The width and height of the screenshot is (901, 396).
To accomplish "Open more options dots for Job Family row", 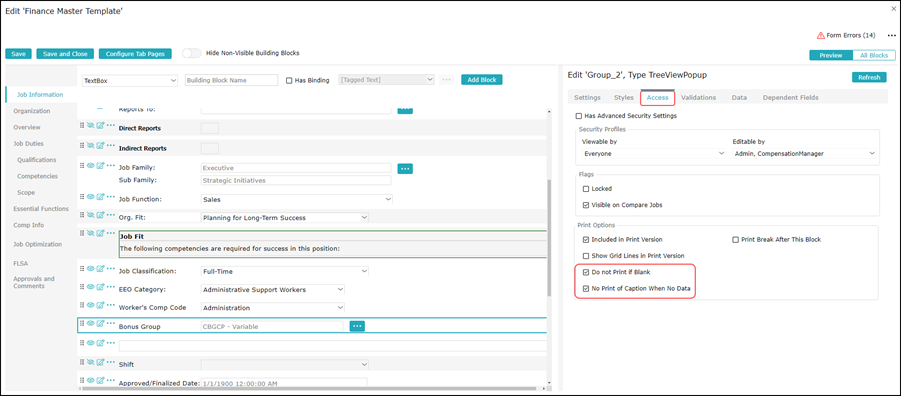I will 110,166.
